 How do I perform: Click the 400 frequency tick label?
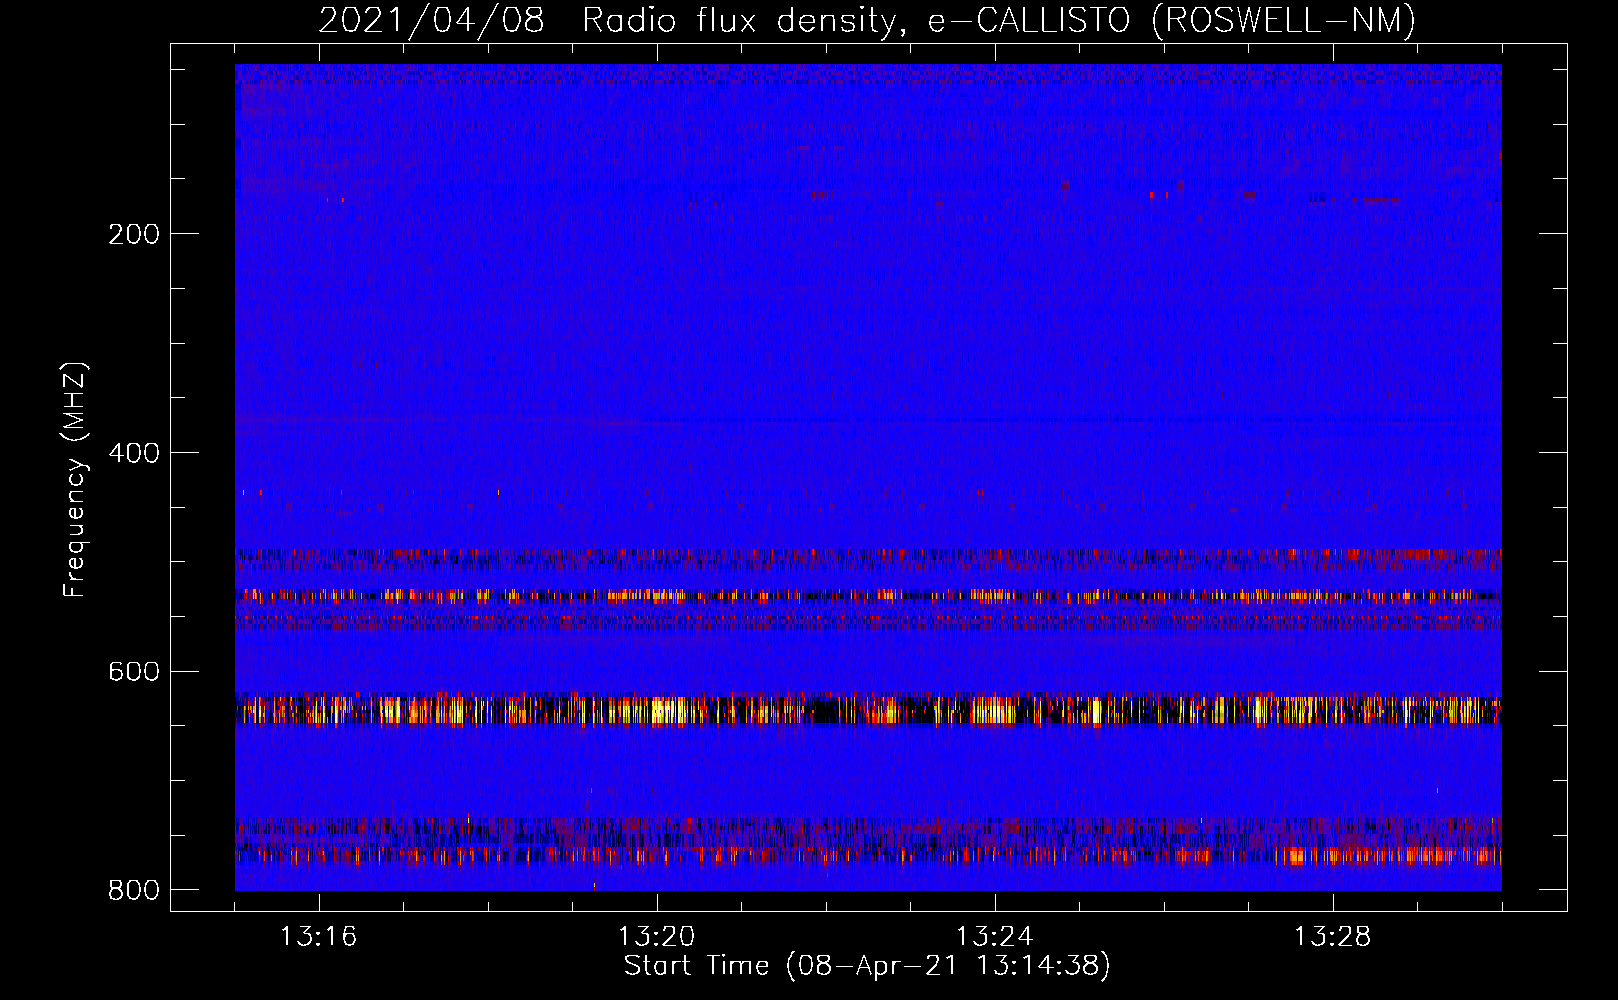tap(134, 453)
